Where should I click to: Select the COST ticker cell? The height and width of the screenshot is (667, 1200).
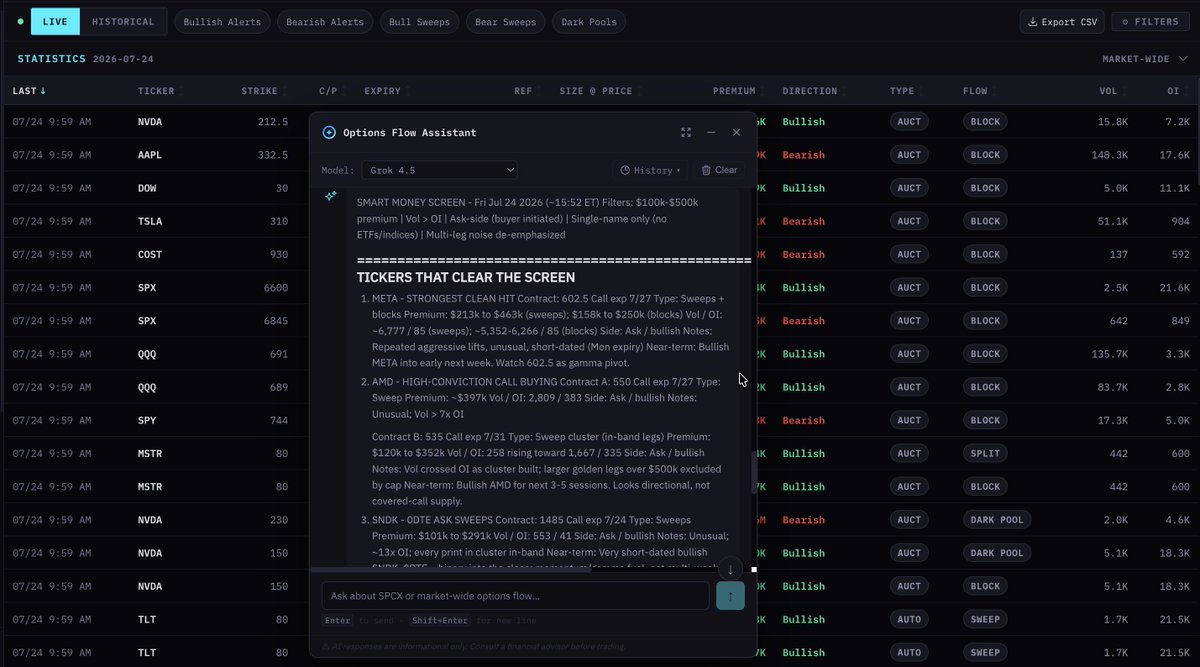pyautogui.click(x=150, y=254)
